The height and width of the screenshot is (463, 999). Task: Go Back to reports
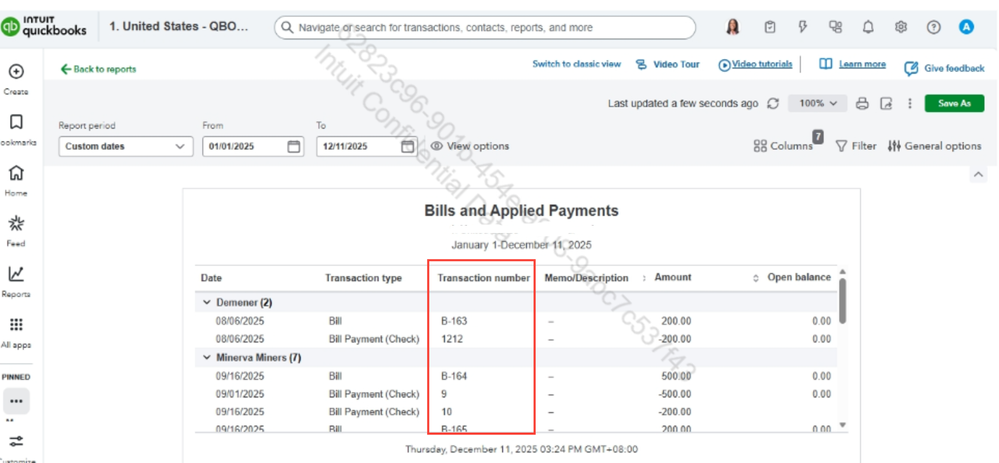click(x=98, y=69)
